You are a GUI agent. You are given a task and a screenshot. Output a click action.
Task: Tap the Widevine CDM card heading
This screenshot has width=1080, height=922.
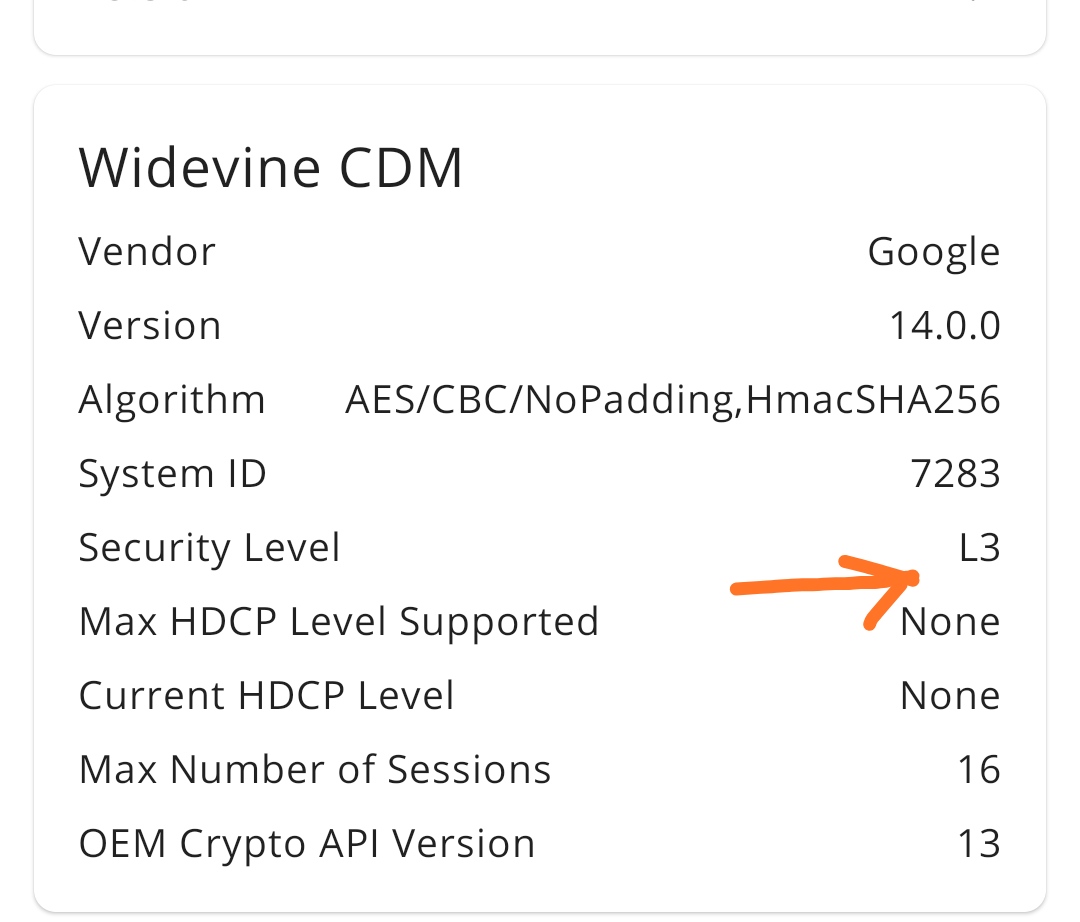tap(271, 168)
